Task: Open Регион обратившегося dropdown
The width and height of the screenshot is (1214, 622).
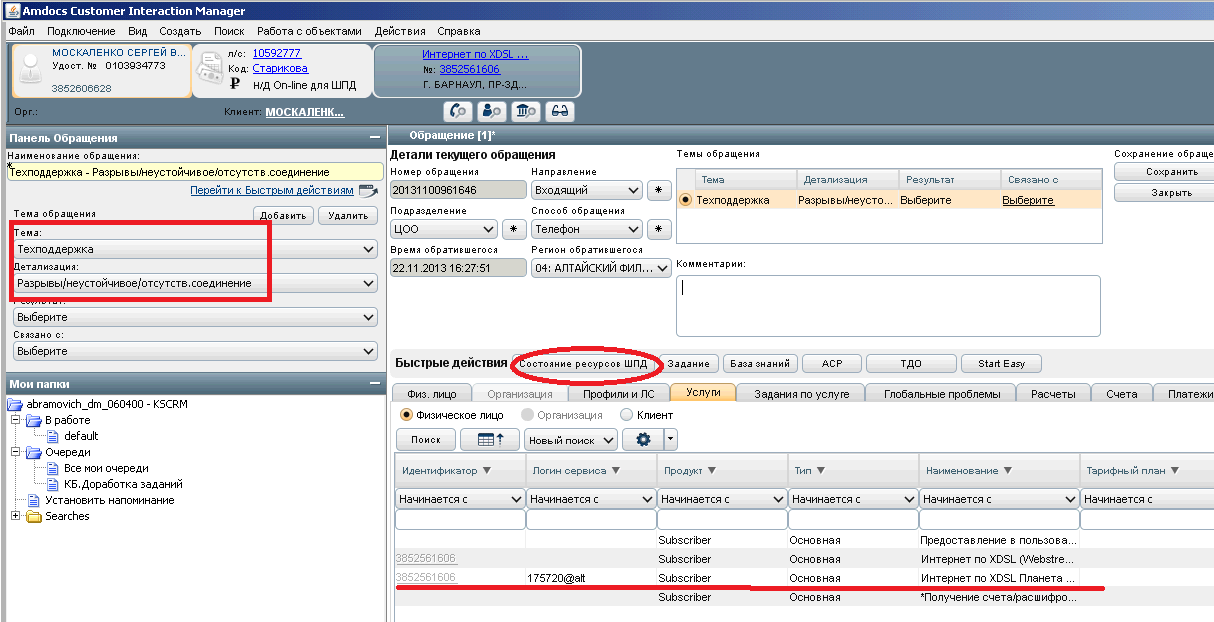Action: (x=601, y=268)
